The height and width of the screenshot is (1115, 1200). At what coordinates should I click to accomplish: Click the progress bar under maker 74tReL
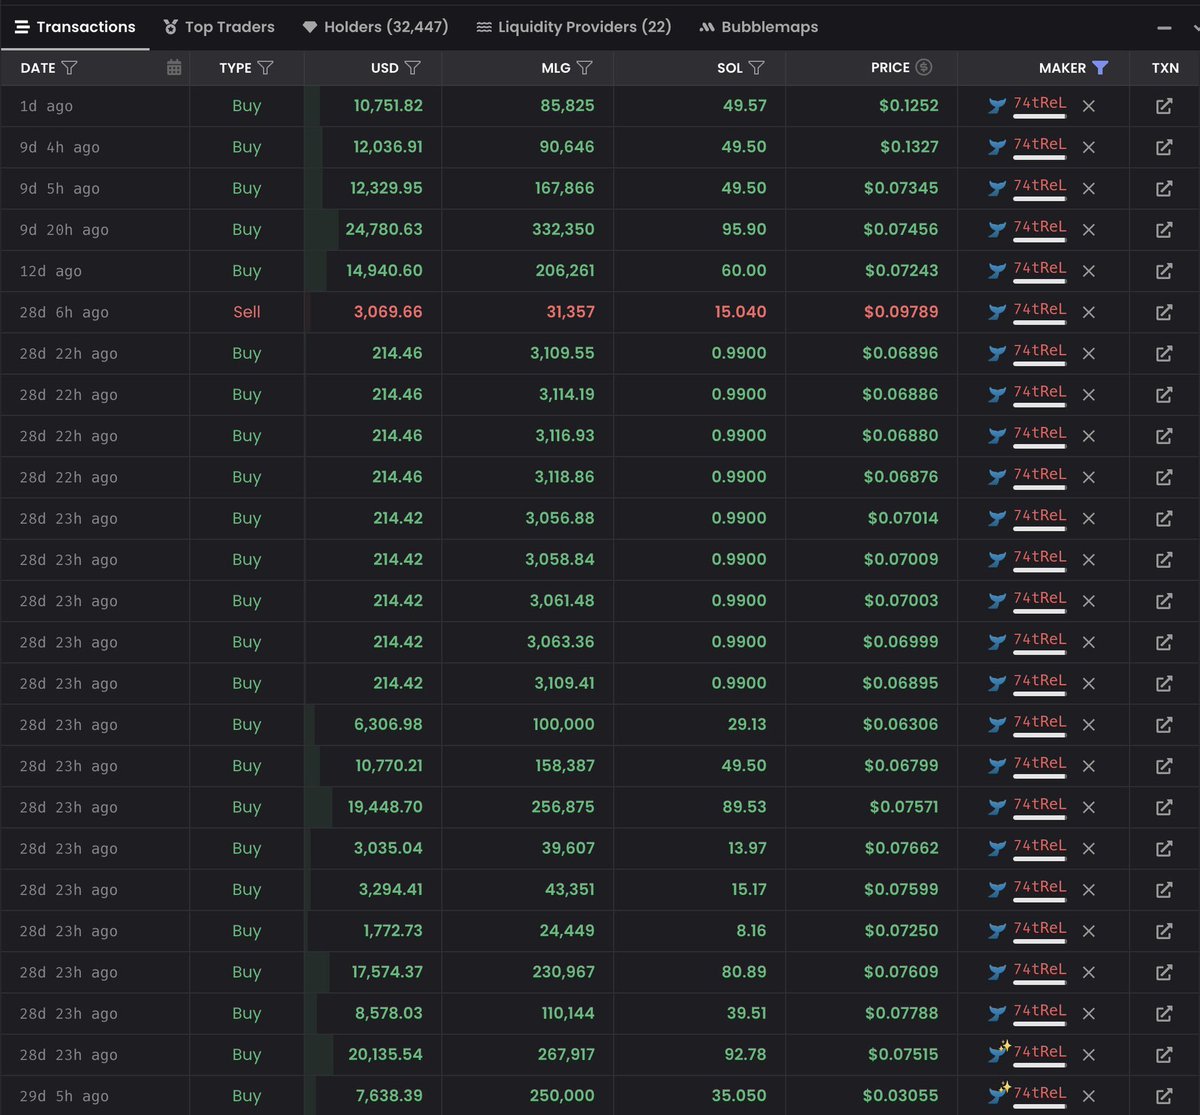coord(1040,116)
